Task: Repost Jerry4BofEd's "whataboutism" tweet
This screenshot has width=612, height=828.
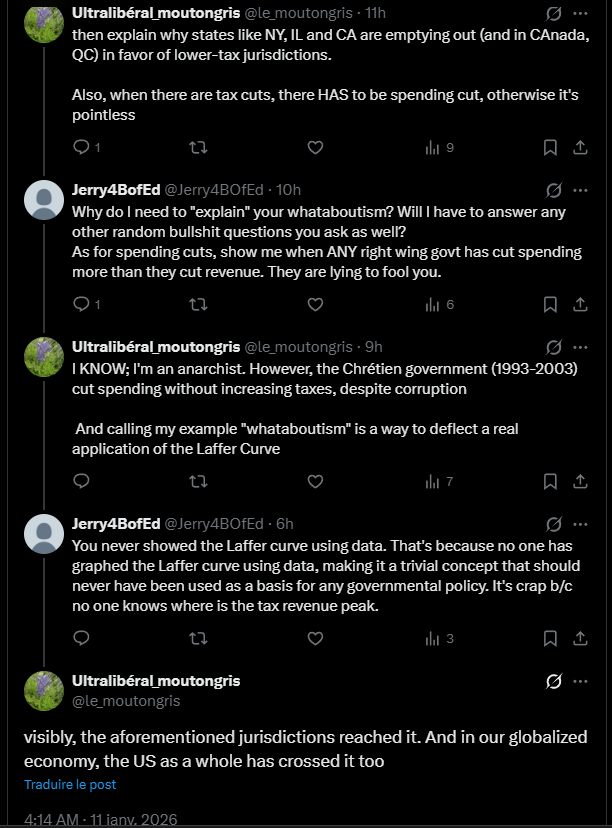Action: point(198,304)
